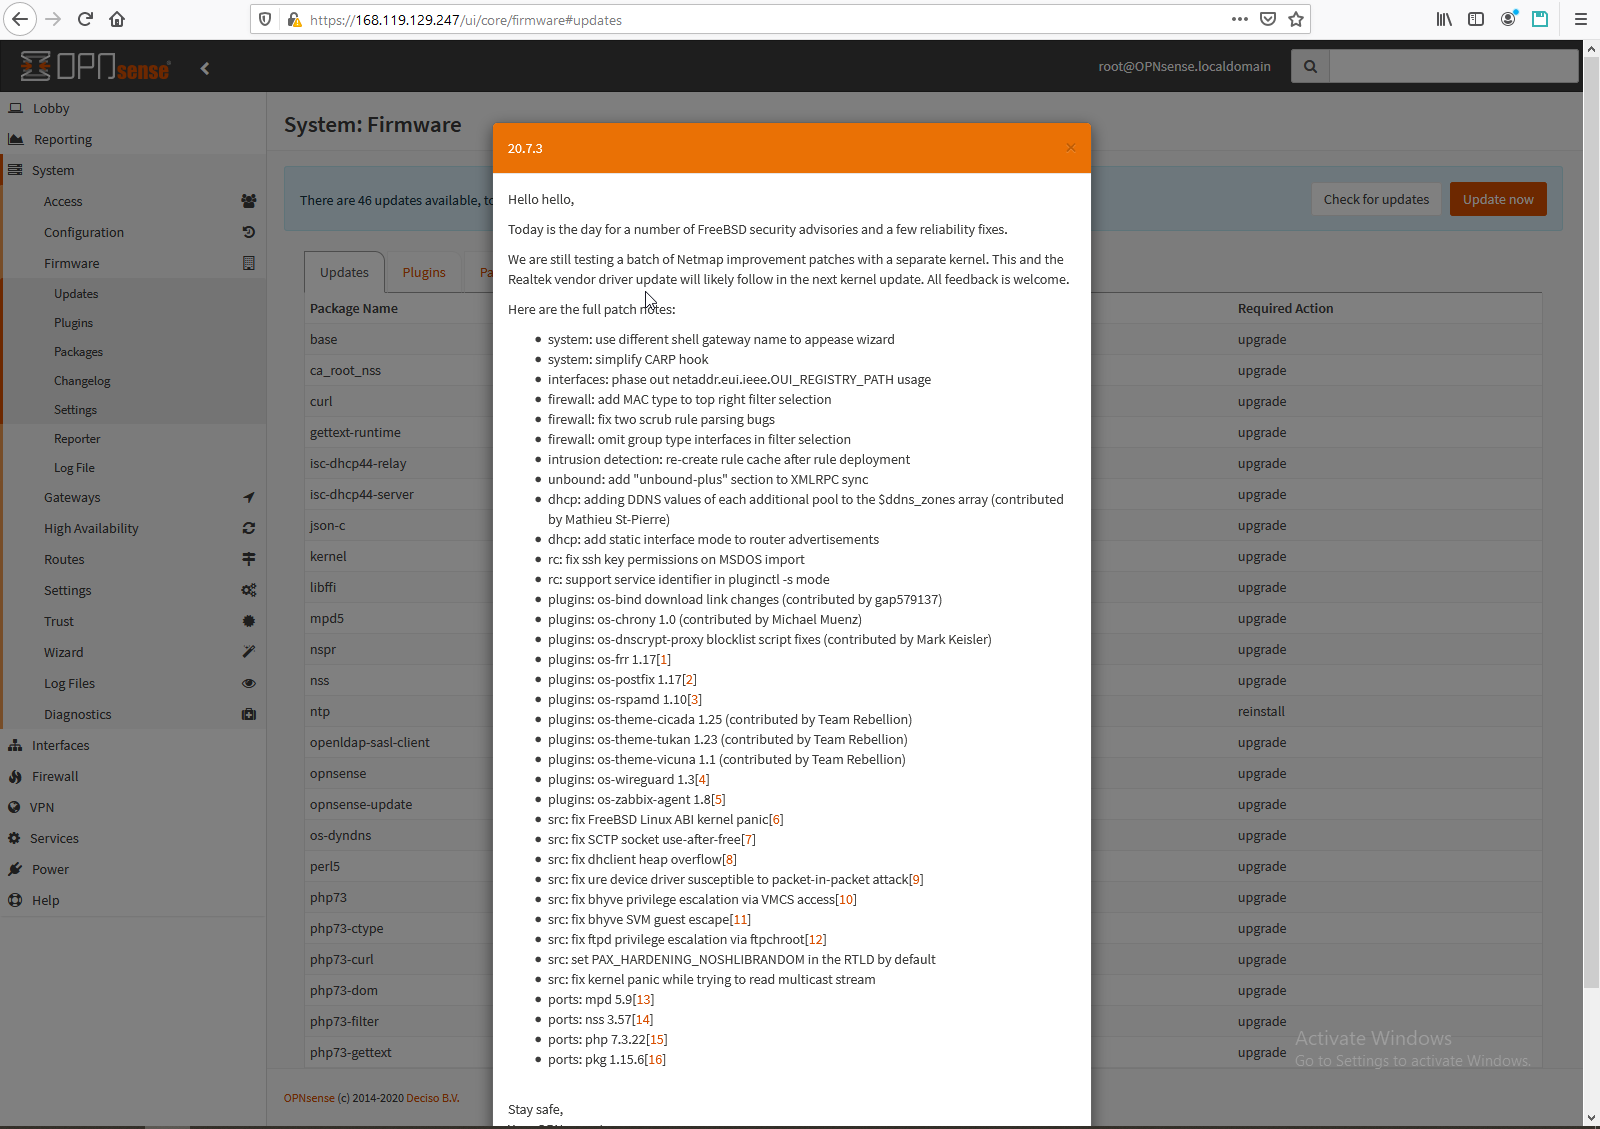
Task: Click the browser back arrow
Action: pyautogui.click(x=20, y=19)
